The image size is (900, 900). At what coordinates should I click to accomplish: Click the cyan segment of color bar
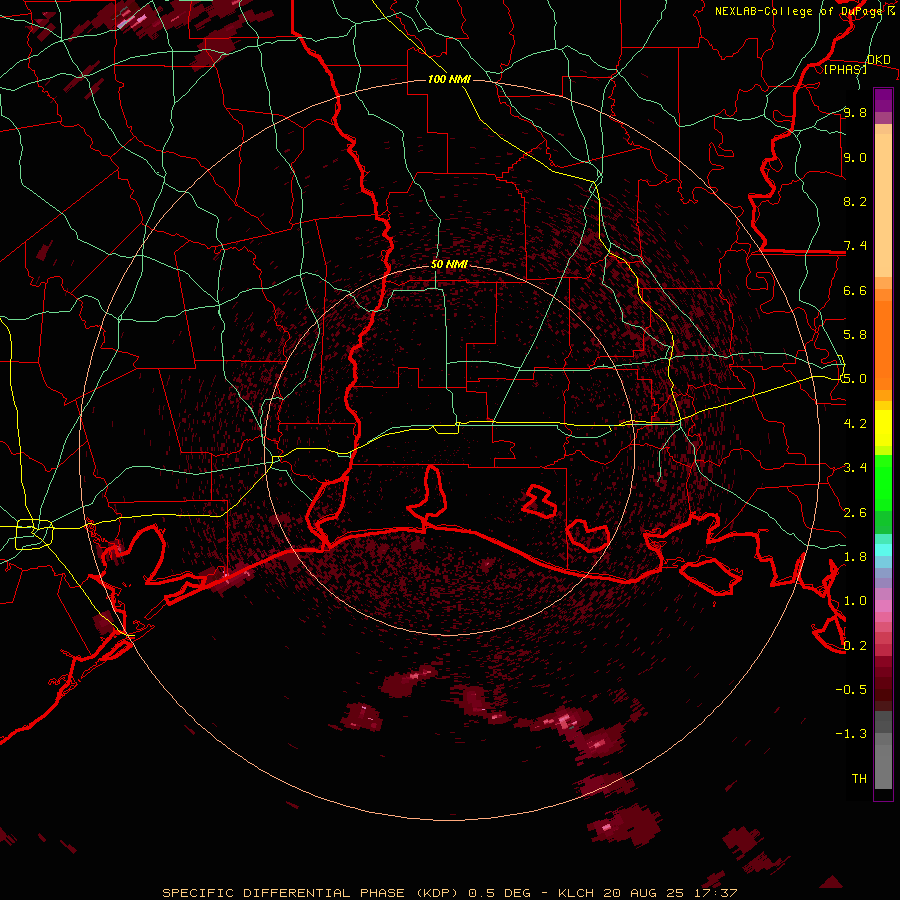tap(883, 549)
